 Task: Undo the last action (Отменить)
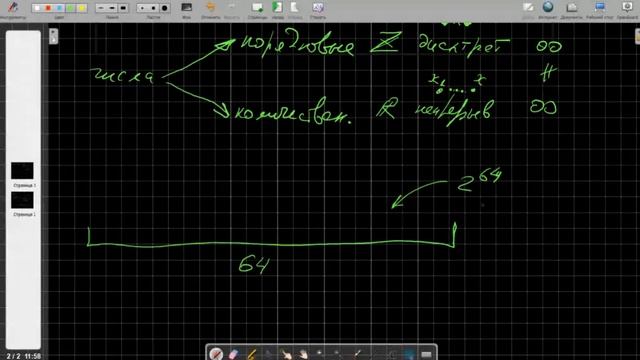[x=211, y=7]
